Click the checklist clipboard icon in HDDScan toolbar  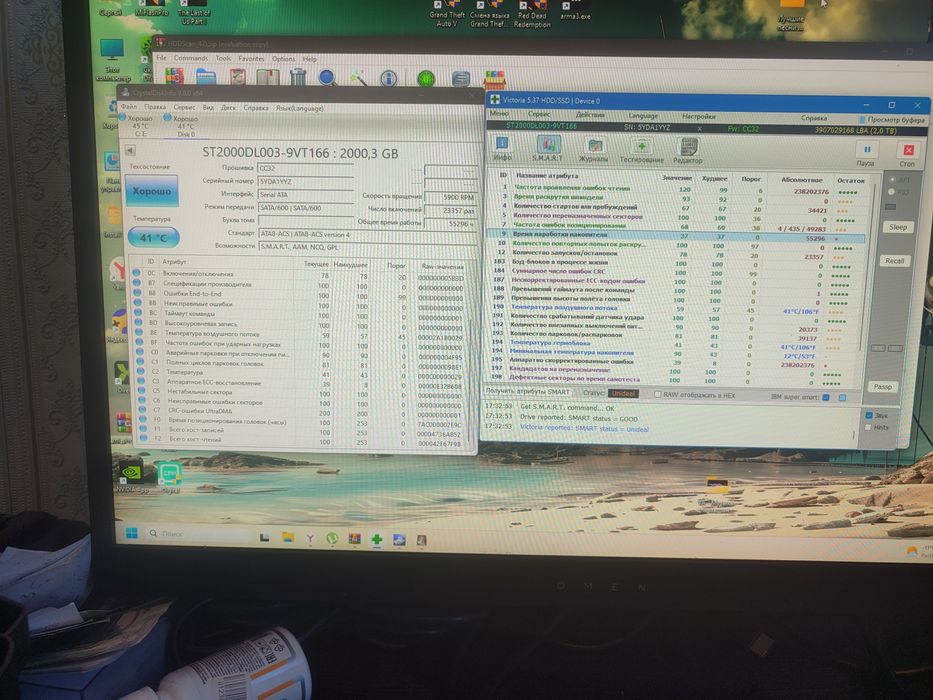tap(237, 77)
